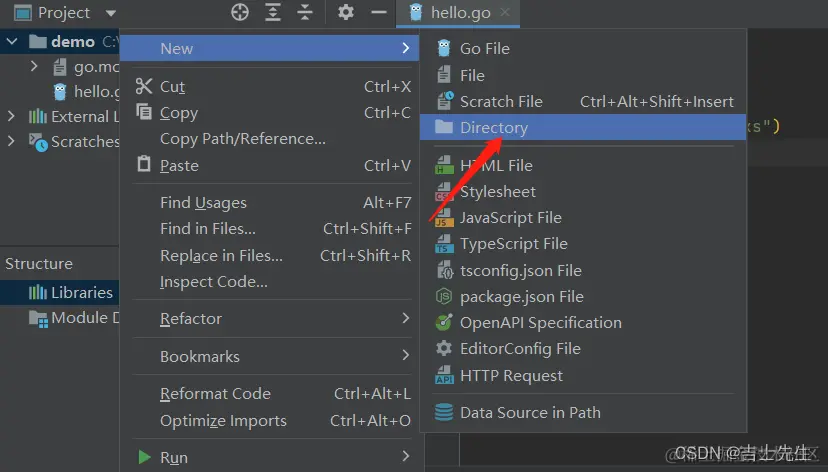Image resolution: width=828 pixels, height=472 pixels.
Task: Create a new Scratch File
Action: coord(583,101)
